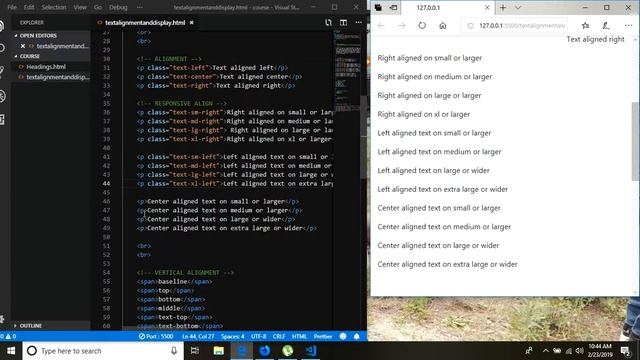Expand the OUTLINE section
Image resolution: width=640 pixels, height=360 pixels.
(x=28, y=325)
